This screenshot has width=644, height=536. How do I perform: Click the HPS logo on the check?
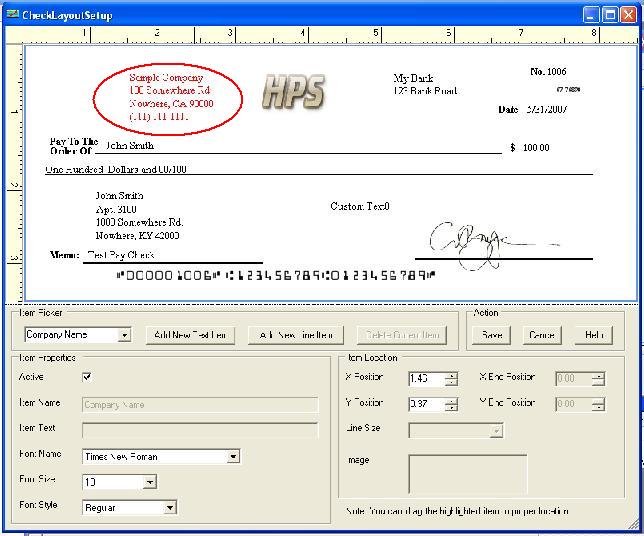293,93
